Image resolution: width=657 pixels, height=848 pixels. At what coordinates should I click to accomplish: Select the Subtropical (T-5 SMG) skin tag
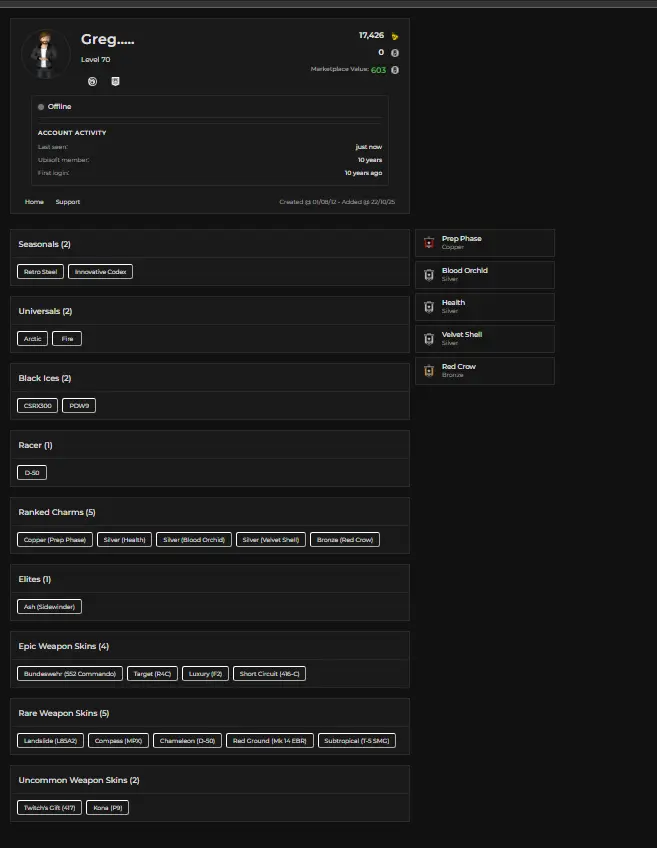point(357,741)
